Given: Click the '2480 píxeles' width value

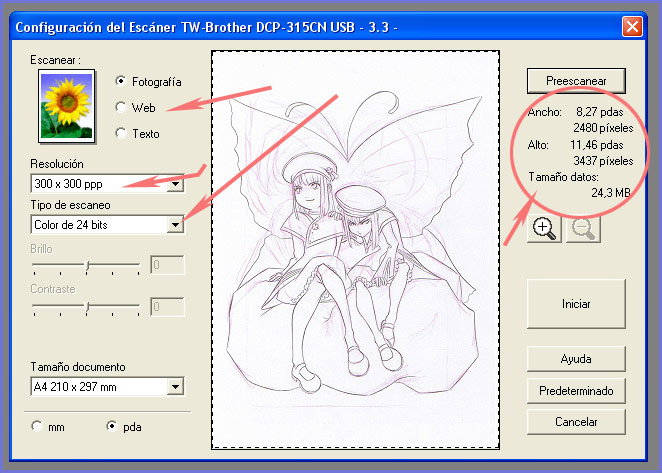Looking at the screenshot, I should [603, 128].
